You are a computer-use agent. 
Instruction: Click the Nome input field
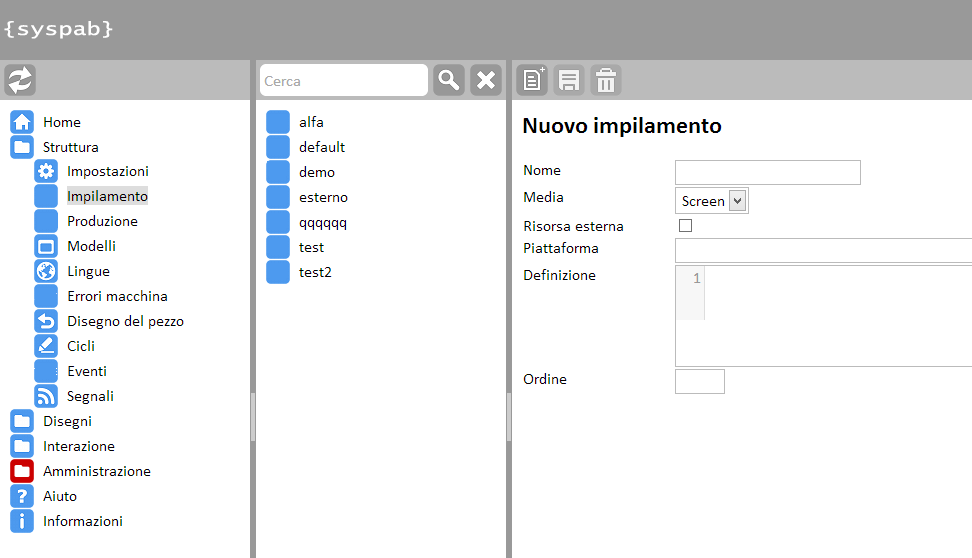pyautogui.click(x=767, y=172)
